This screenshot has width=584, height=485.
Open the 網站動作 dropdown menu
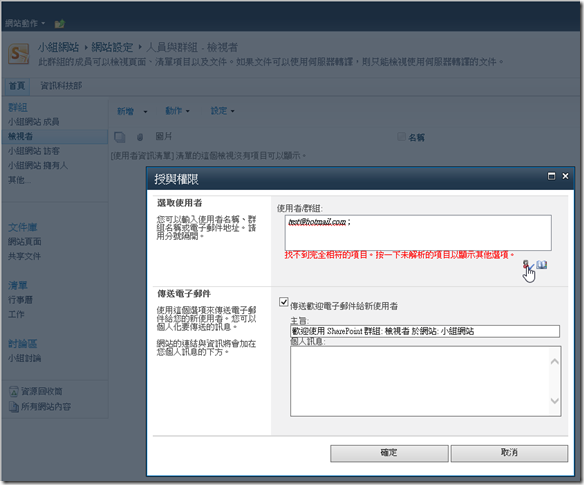coord(25,23)
